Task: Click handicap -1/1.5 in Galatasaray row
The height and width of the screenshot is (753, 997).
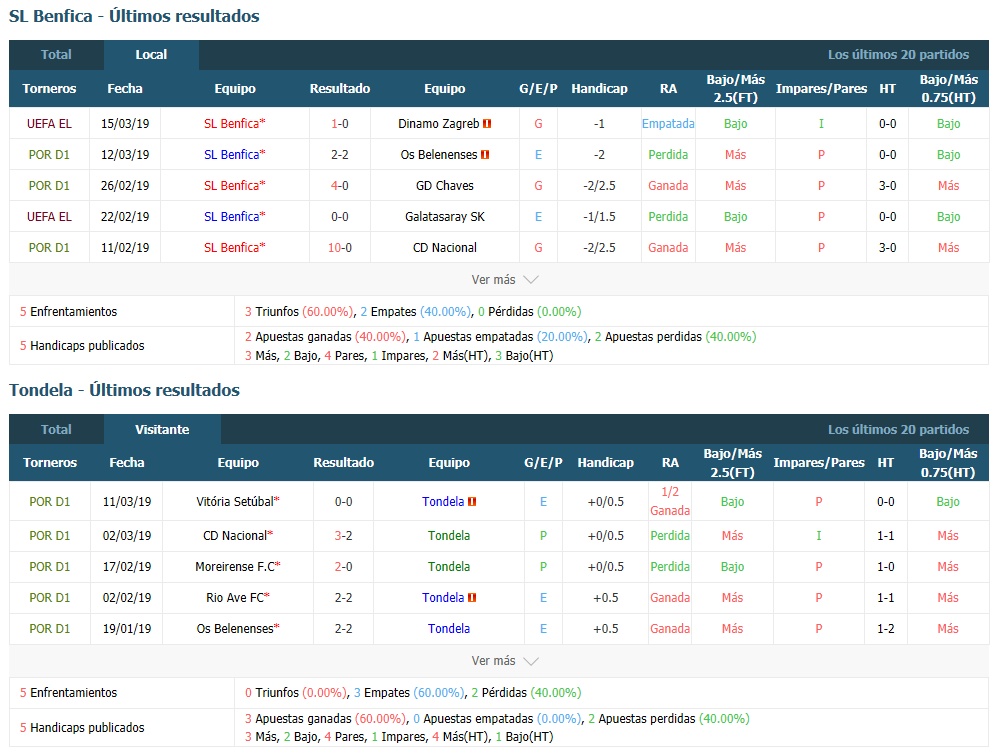Action: click(x=599, y=217)
